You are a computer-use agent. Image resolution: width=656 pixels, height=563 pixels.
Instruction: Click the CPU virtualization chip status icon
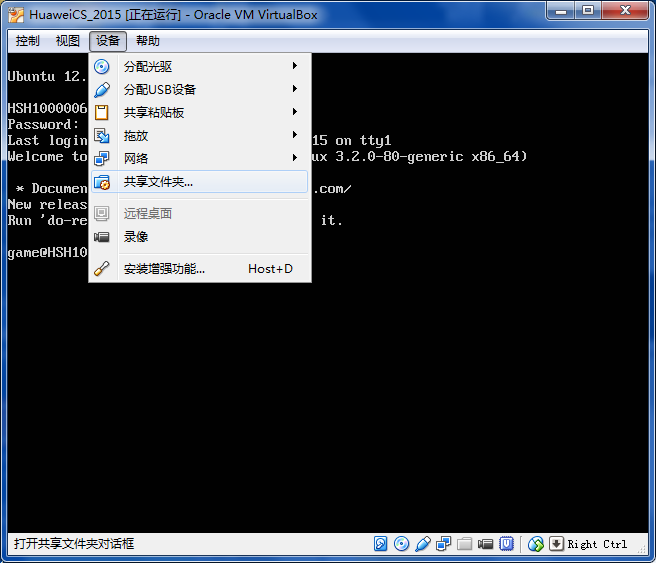[x=506, y=544]
